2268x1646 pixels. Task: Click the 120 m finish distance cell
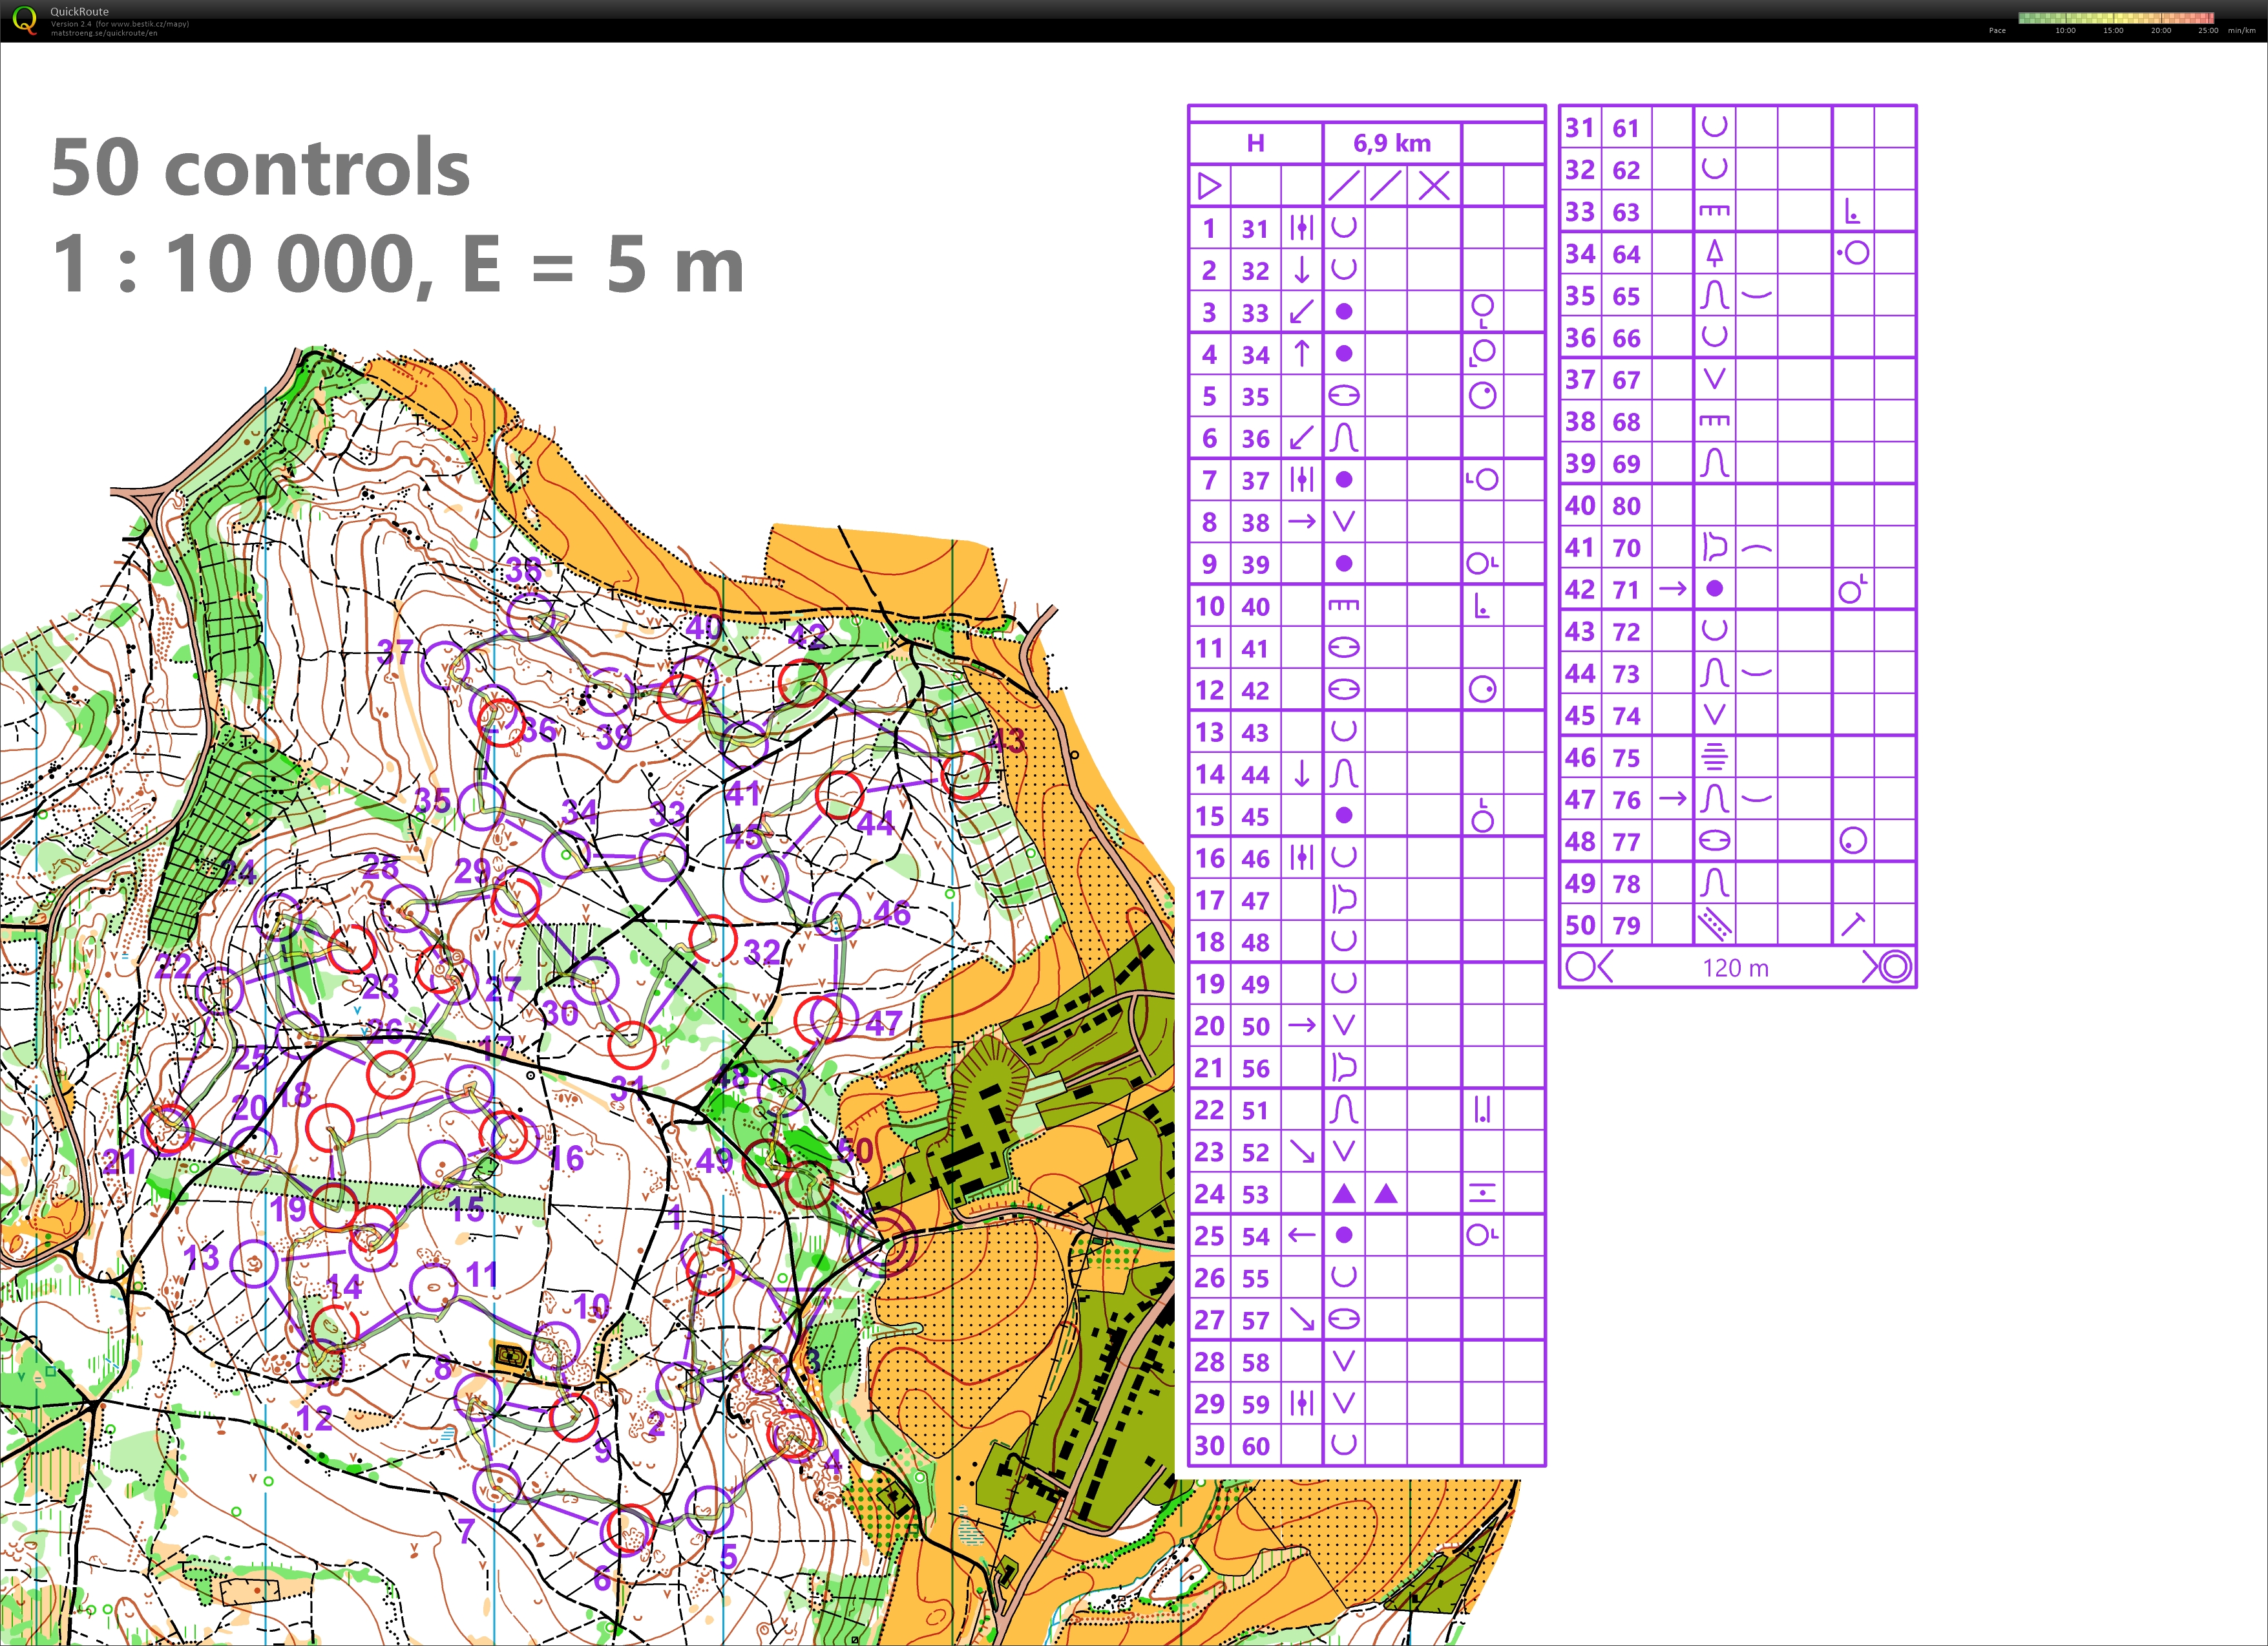[1735, 968]
